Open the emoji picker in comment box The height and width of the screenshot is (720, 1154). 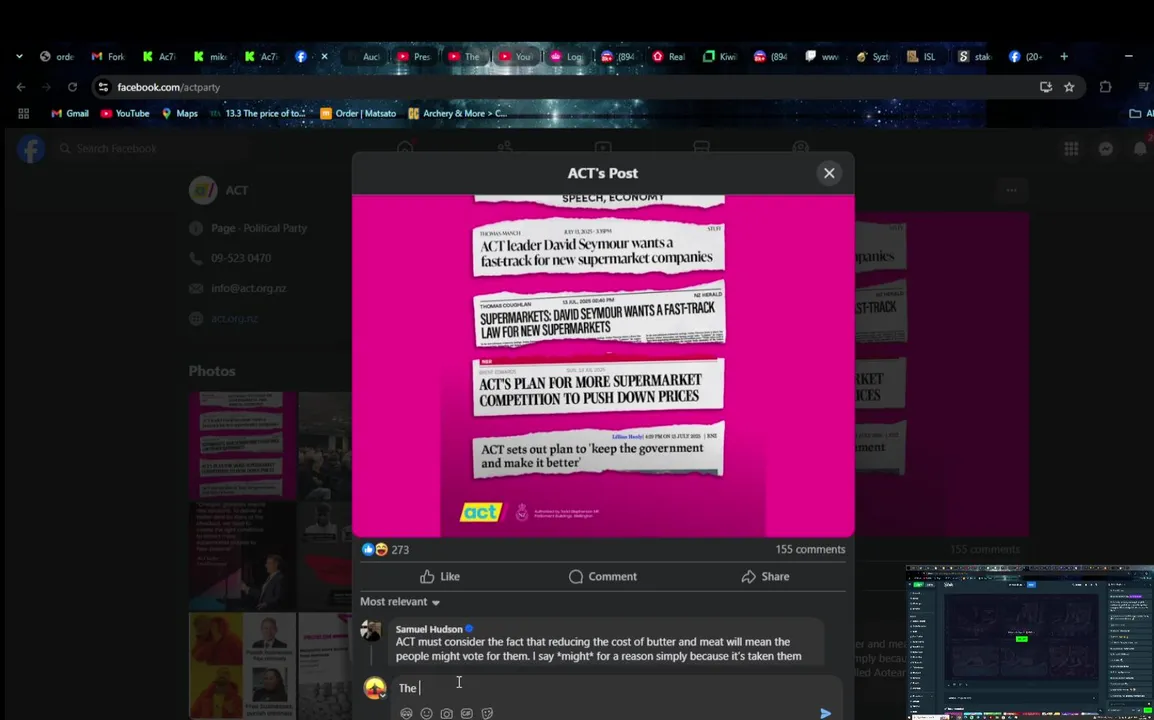click(426, 713)
